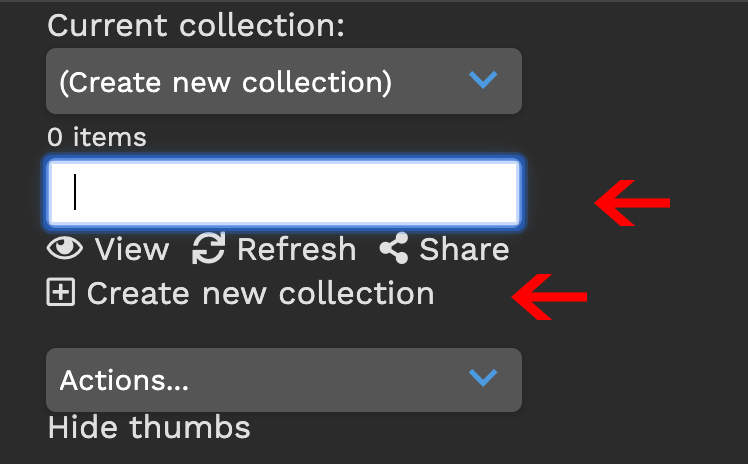The image size is (748, 464).
Task: Expand the Actions... dropdown
Action: pos(284,380)
